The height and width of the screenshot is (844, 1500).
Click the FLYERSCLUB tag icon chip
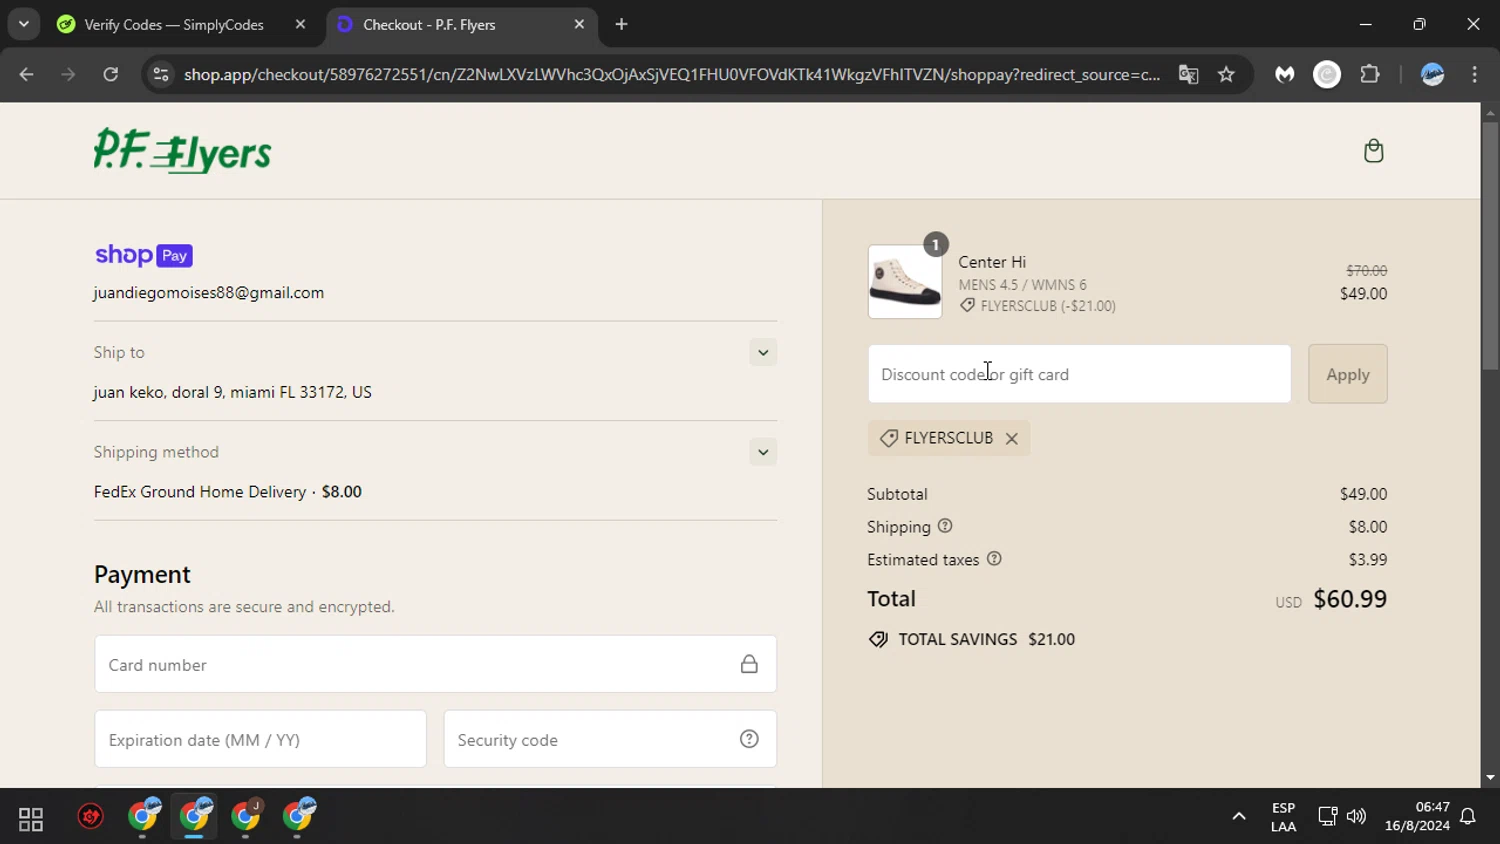(x=888, y=438)
